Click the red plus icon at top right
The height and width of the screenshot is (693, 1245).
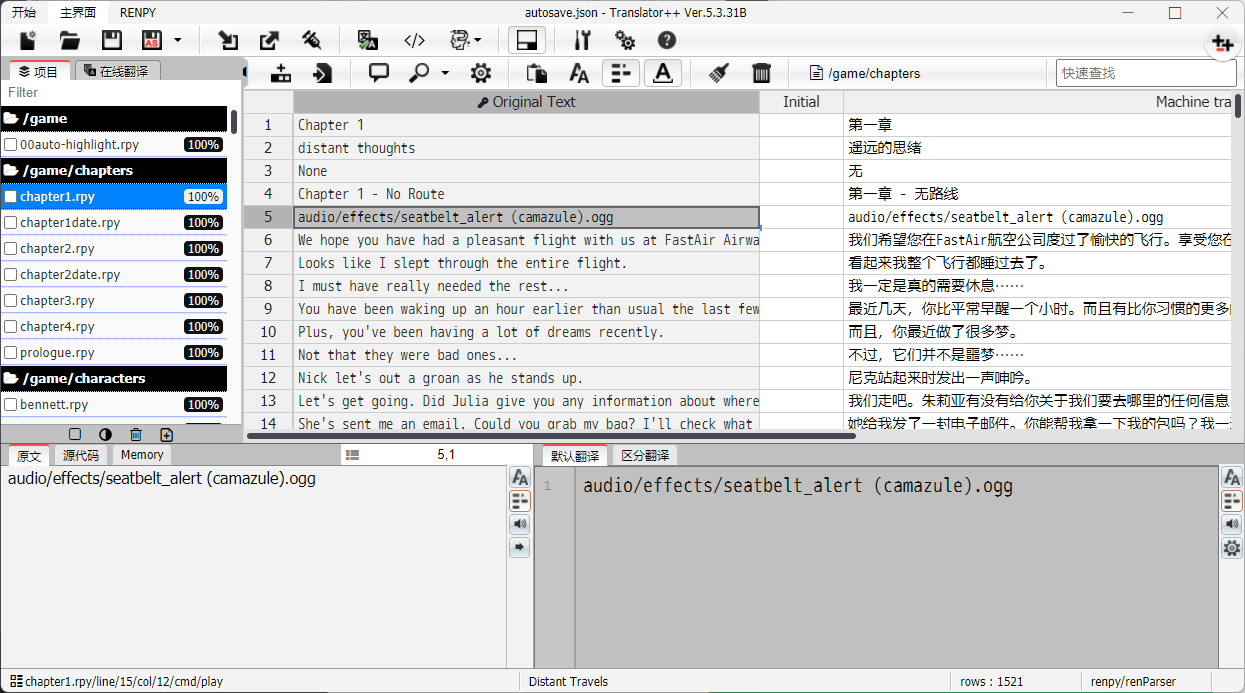(1221, 43)
